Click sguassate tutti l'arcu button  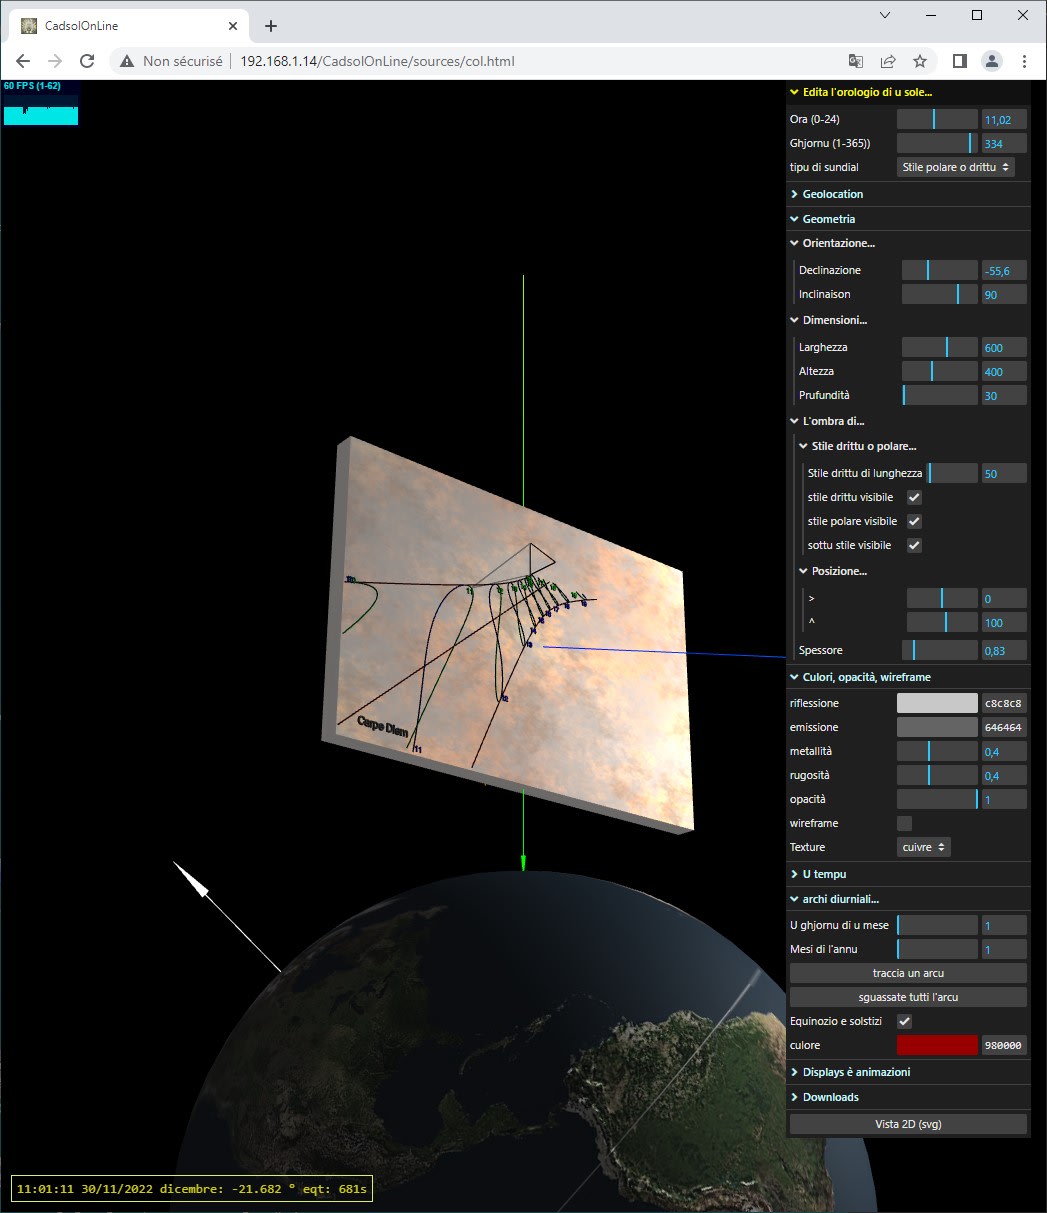click(908, 997)
